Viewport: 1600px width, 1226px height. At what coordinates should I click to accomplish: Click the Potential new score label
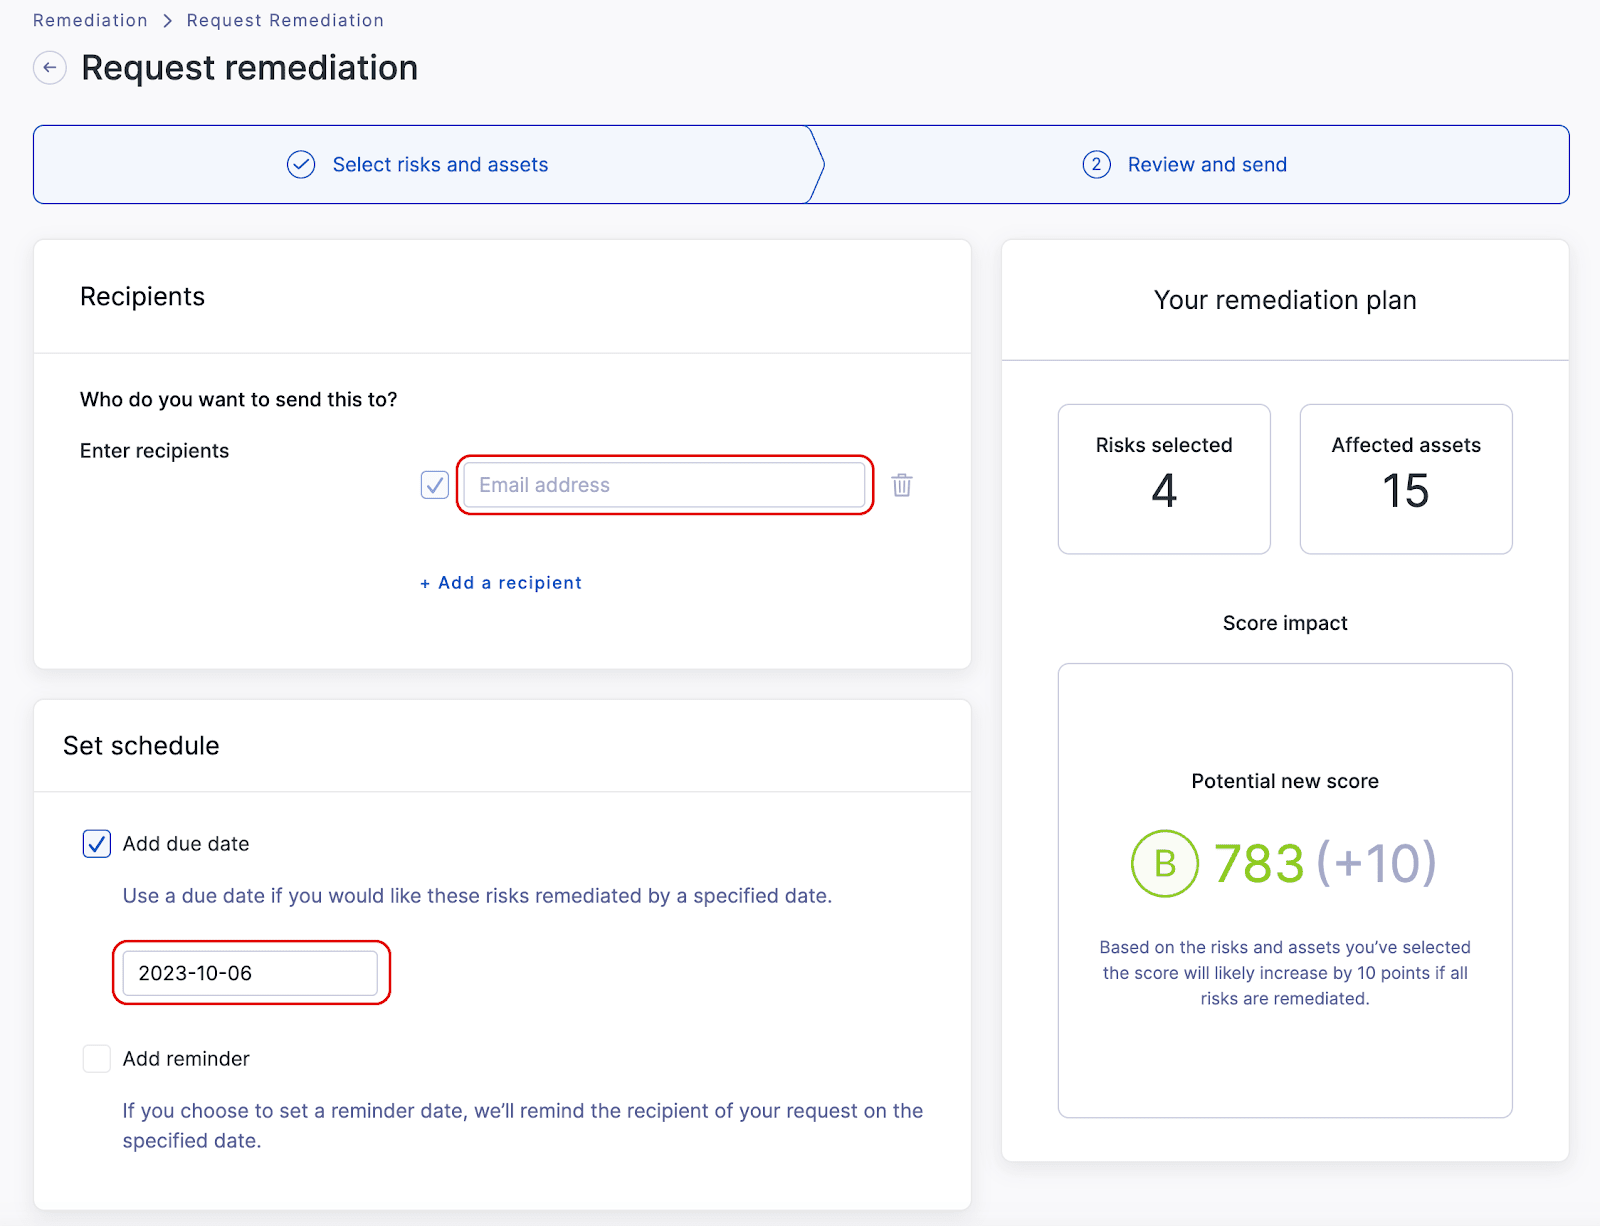pos(1285,781)
